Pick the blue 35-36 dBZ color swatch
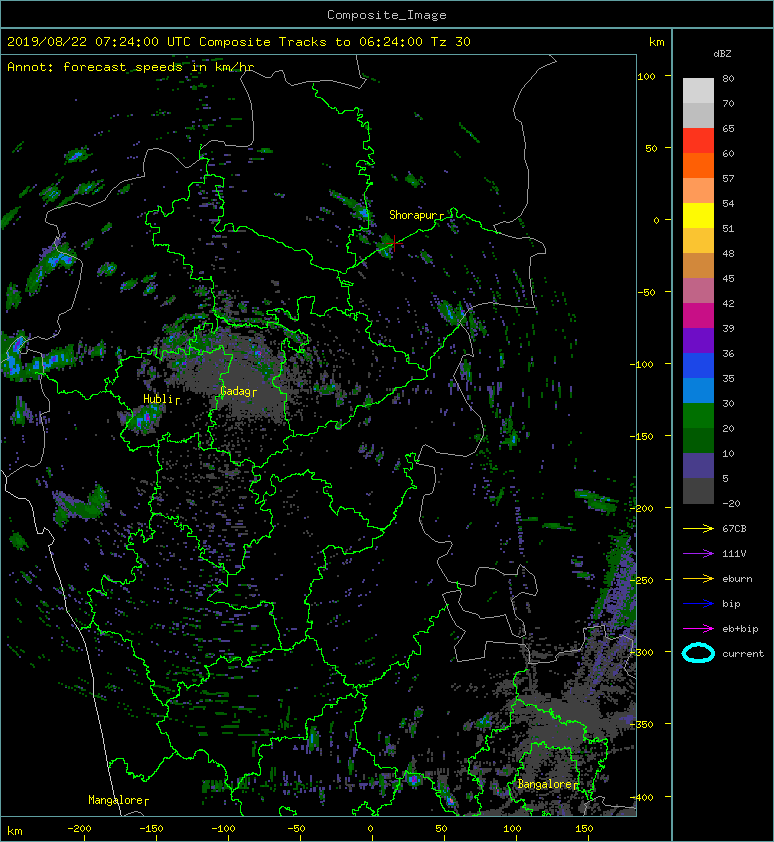The height and width of the screenshot is (842, 774). click(x=698, y=366)
